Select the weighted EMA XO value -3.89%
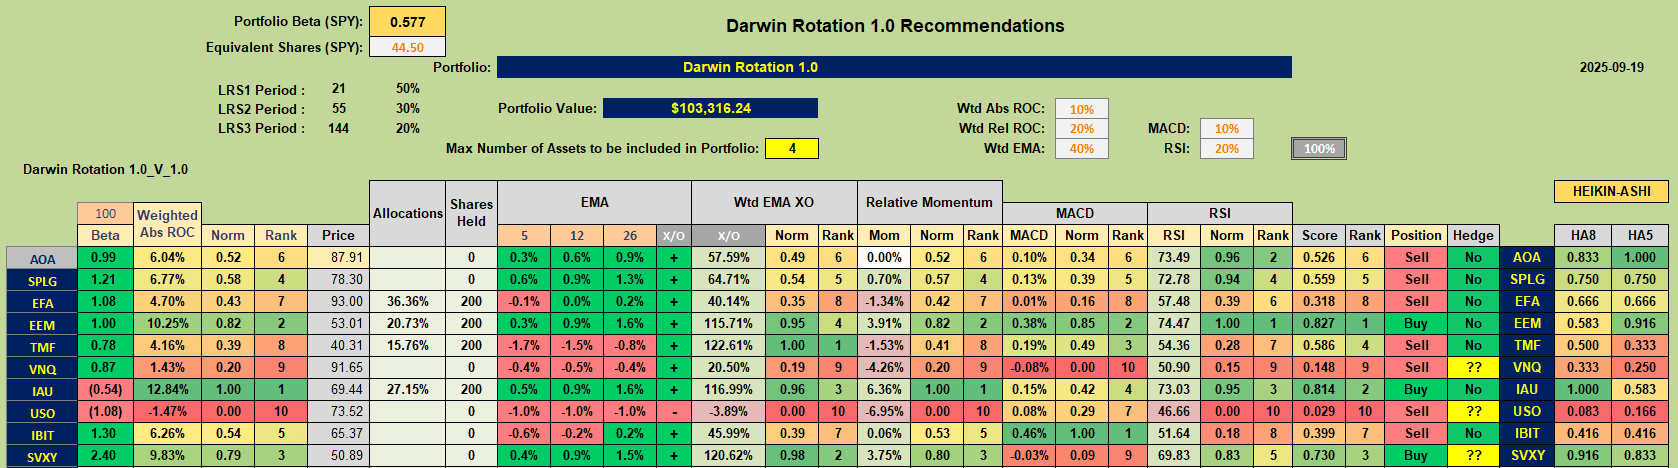Viewport: 1678px width, 468px height. pyautogui.click(x=728, y=411)
